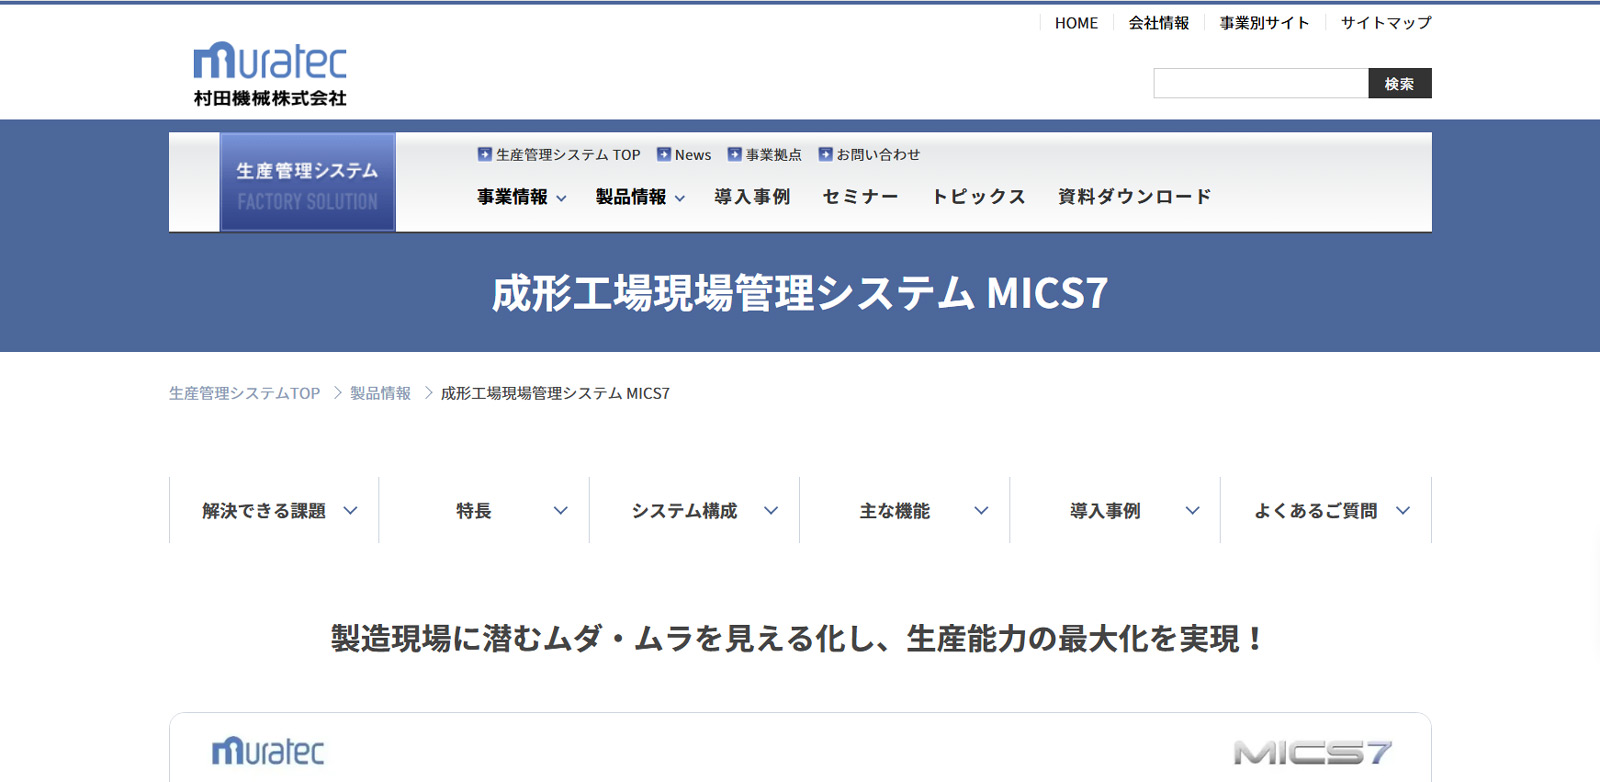
Task: Open 資料ダウンロード menu item
Action: [1135, 197]
